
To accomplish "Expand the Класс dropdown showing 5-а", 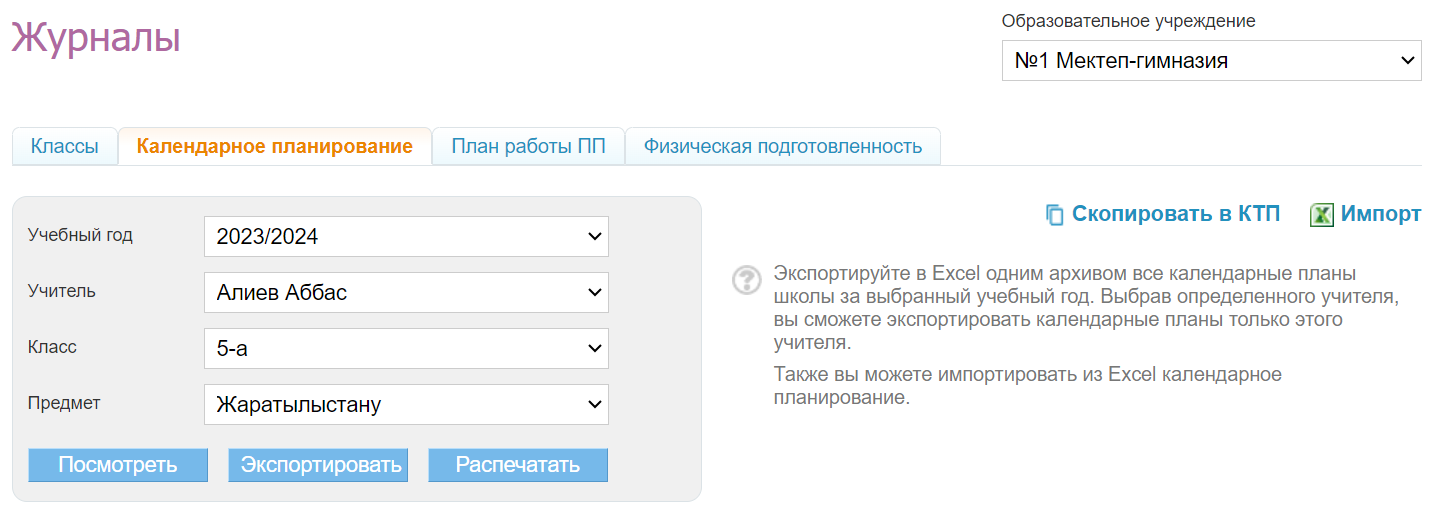I will pos(406,349).
